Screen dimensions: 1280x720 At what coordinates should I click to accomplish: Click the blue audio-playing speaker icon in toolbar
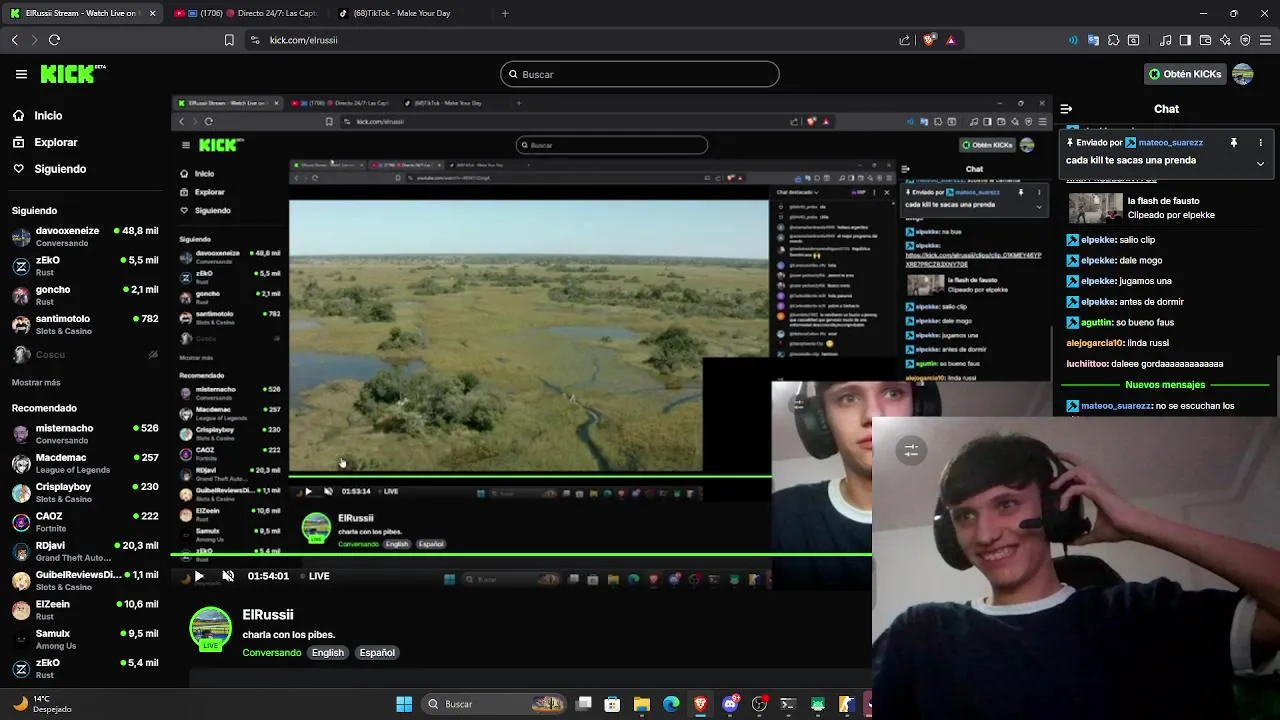1073,40
